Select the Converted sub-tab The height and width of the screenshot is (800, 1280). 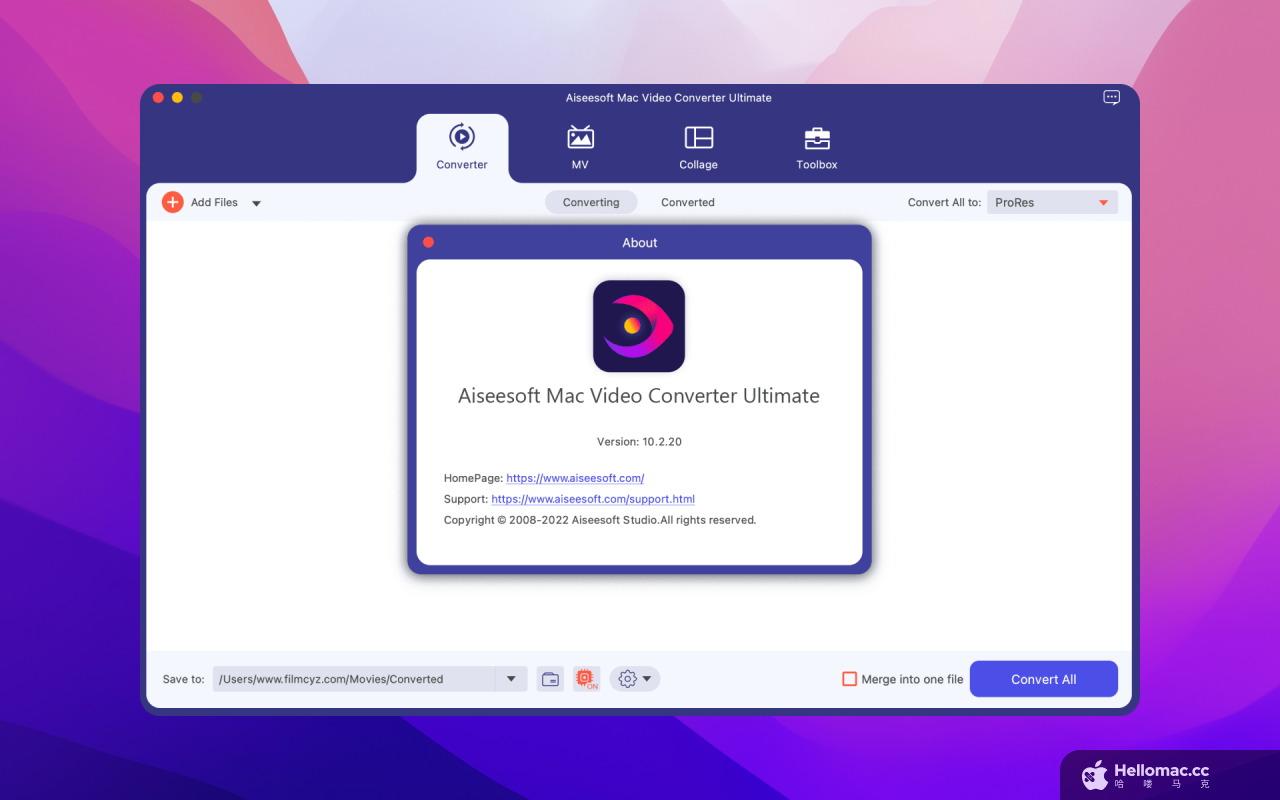pyautogui.click(x=688, y=202)
